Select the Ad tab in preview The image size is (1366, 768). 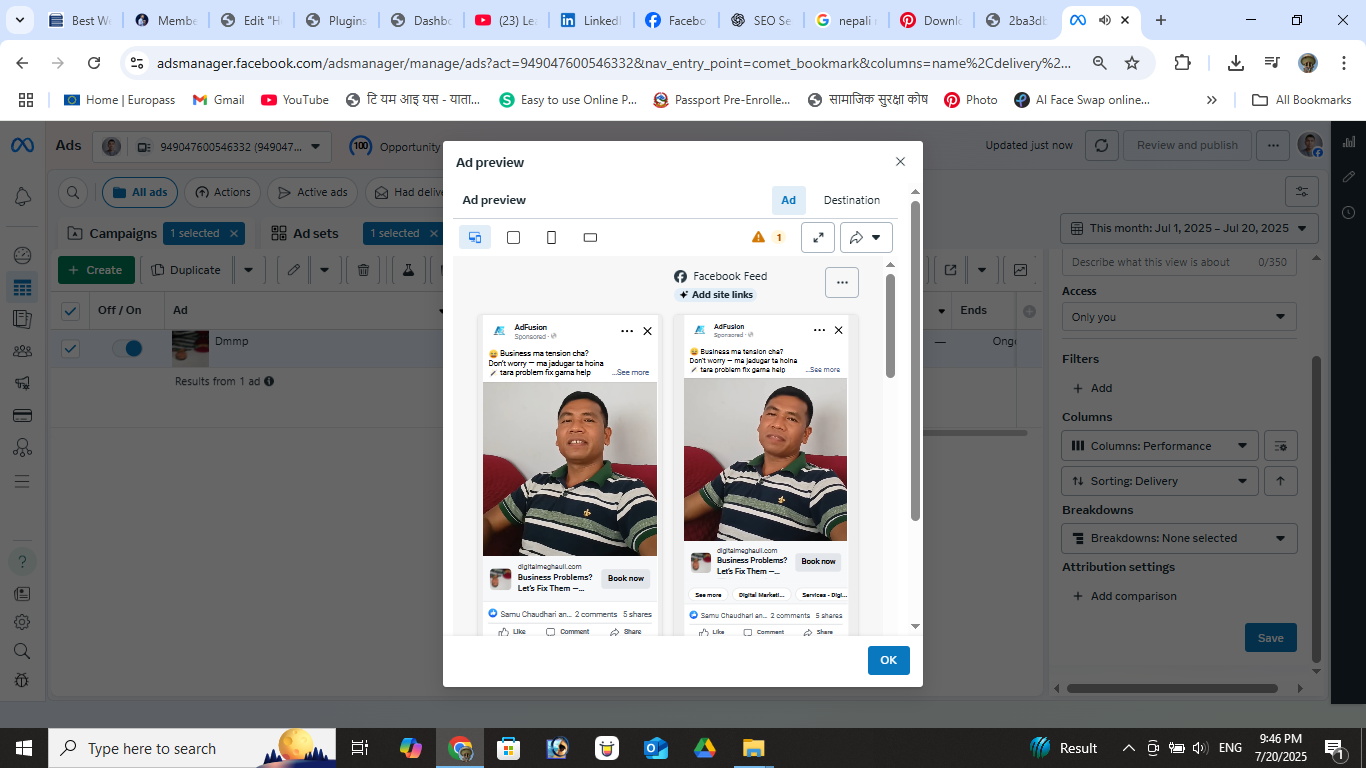coord(788,200)
